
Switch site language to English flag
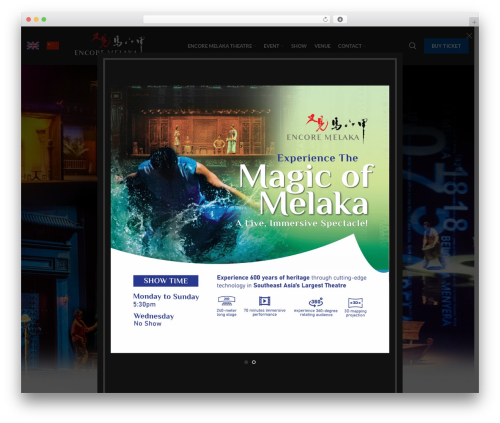pos(33,46)
